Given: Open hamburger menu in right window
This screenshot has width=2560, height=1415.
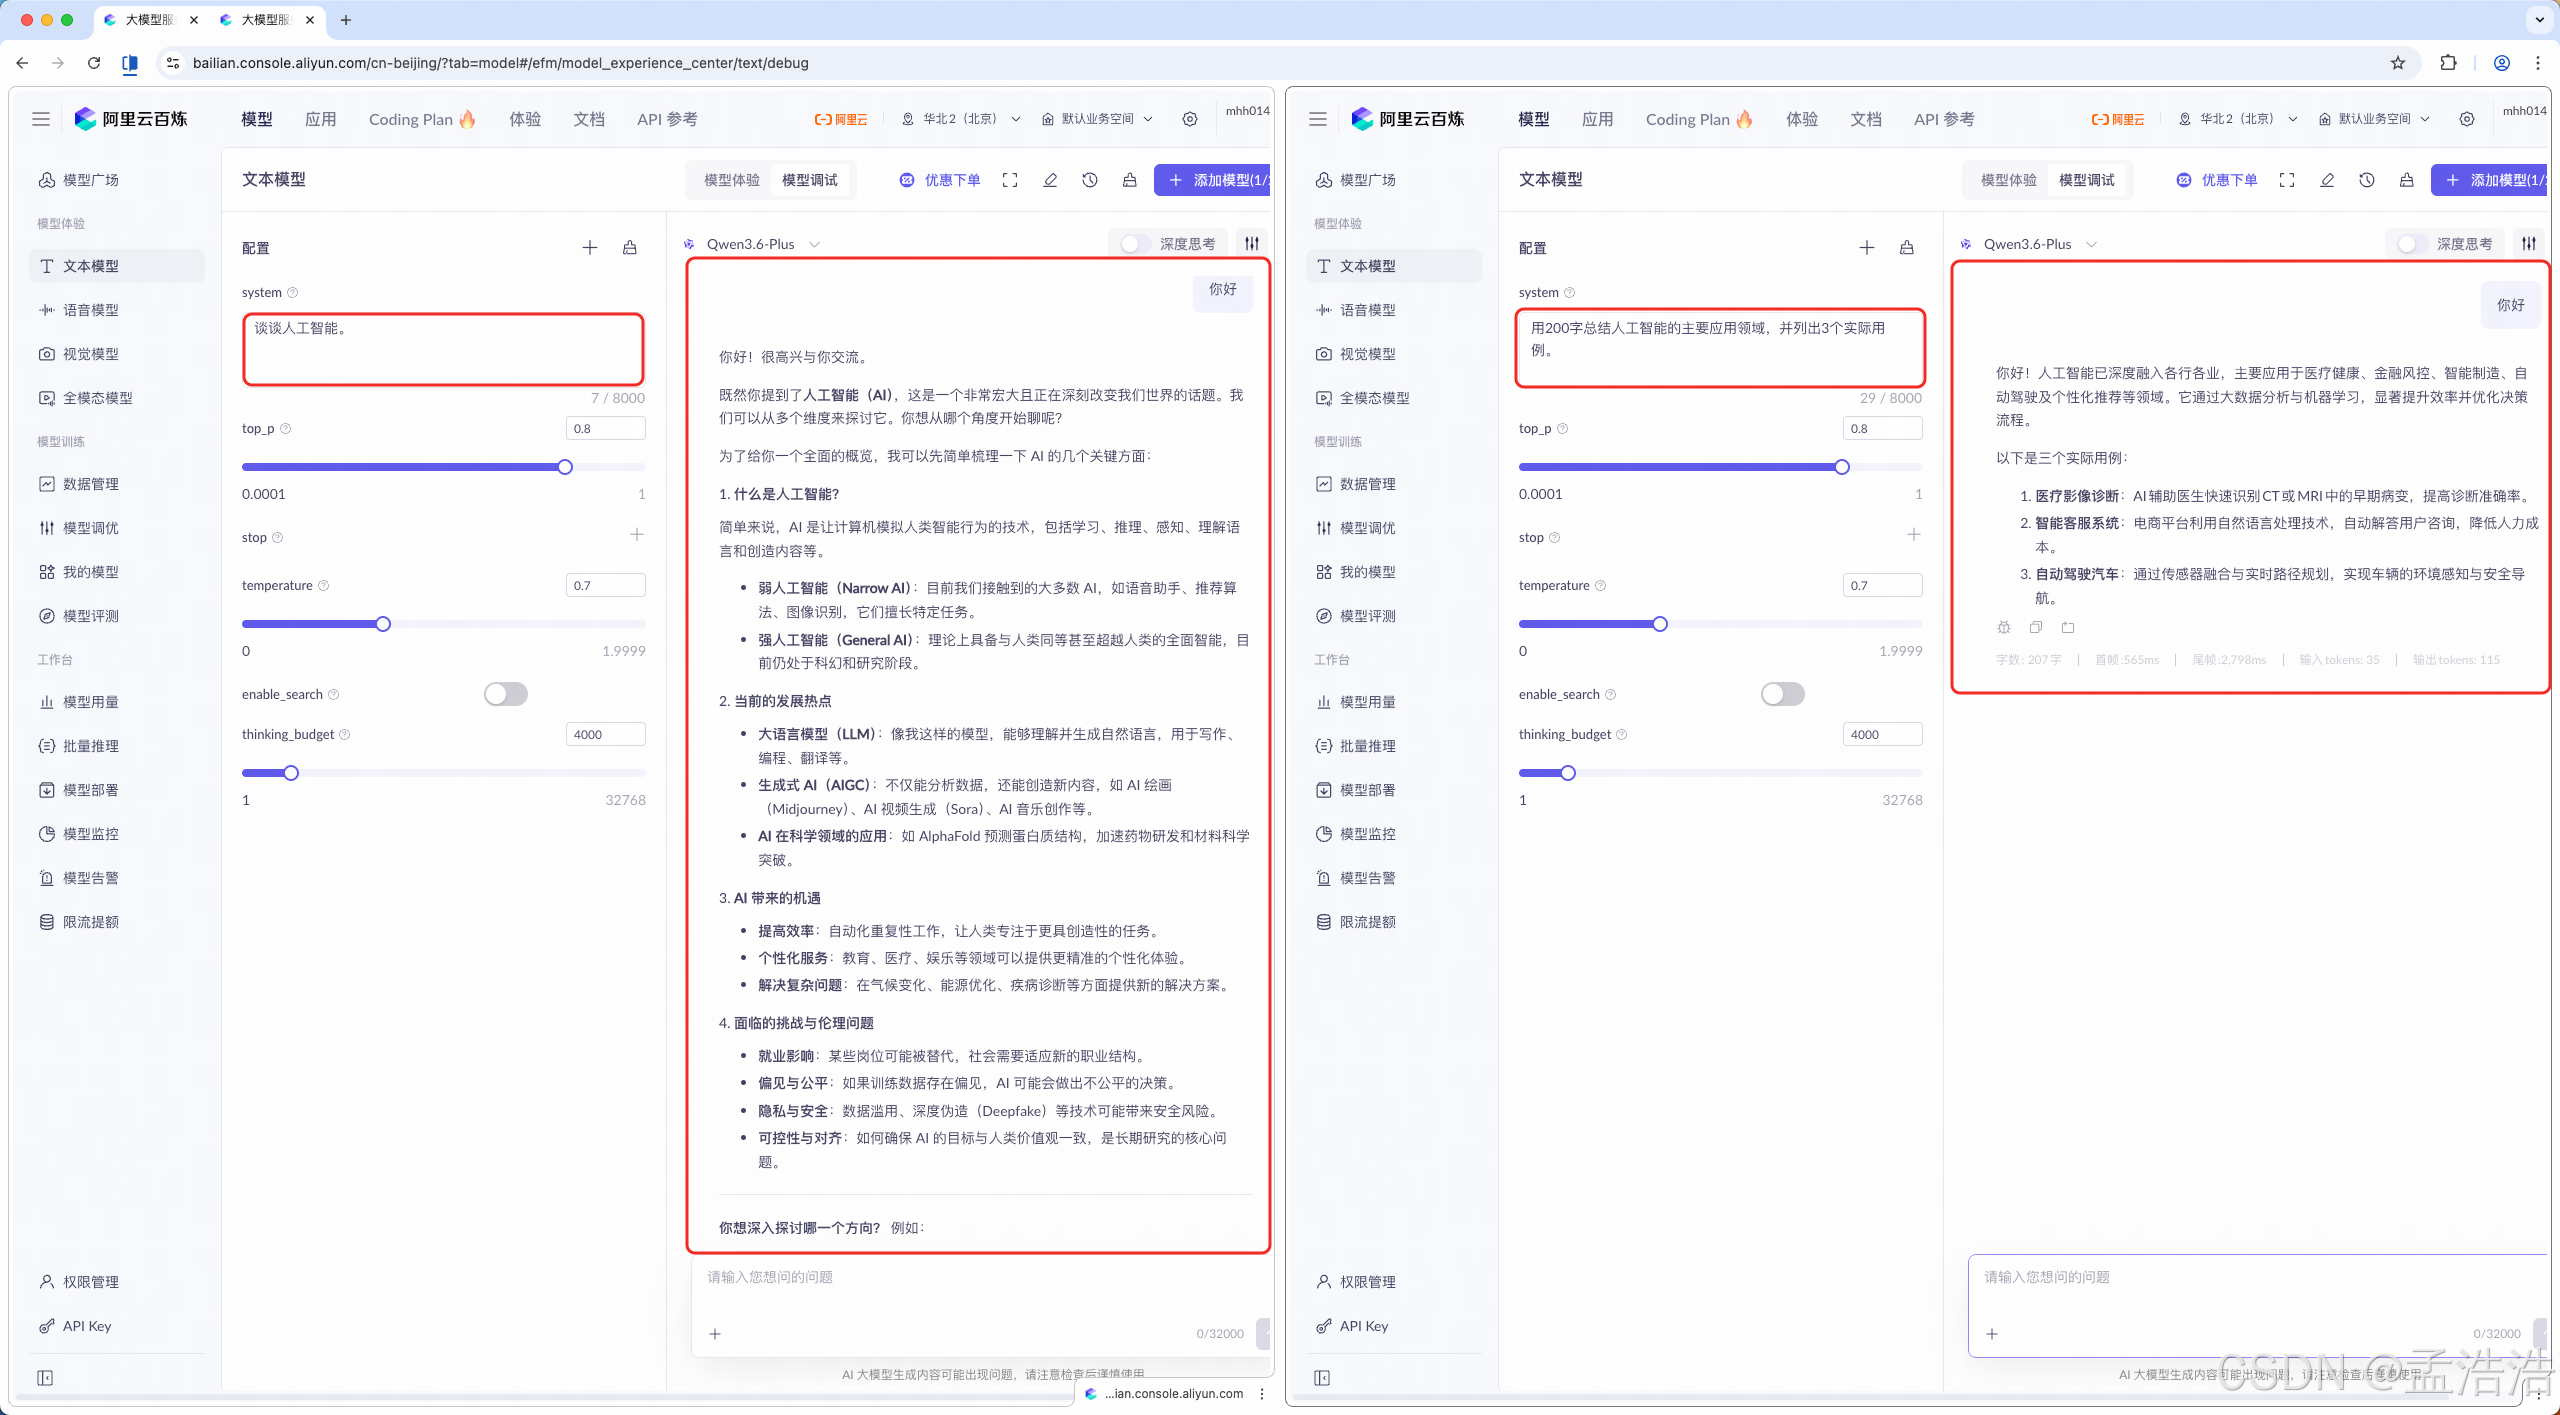Looking at the screenshot, I should [1318, 119].
